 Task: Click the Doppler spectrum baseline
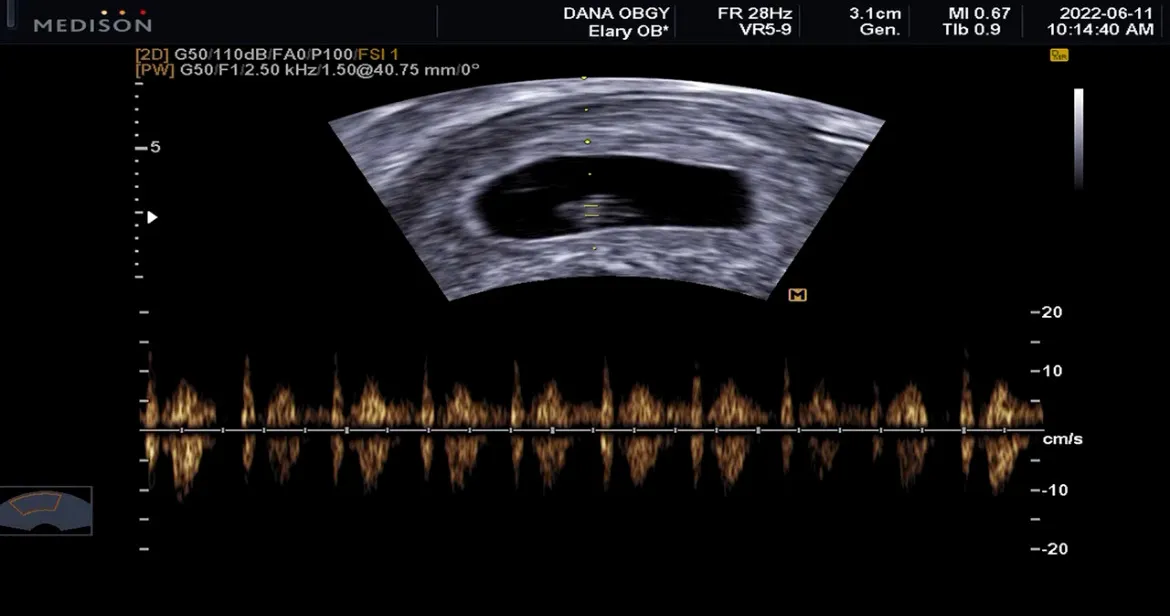591,430
